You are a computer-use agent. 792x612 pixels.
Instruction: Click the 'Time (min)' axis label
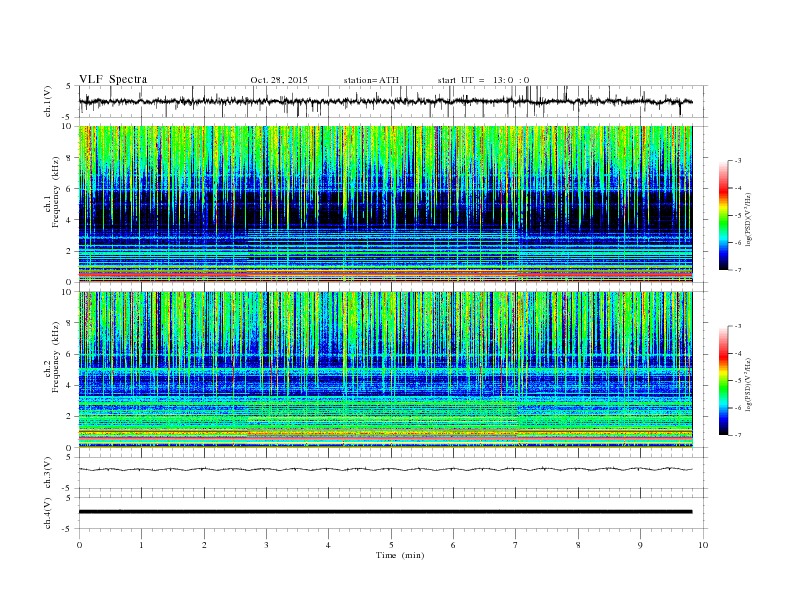pos(400,555)
